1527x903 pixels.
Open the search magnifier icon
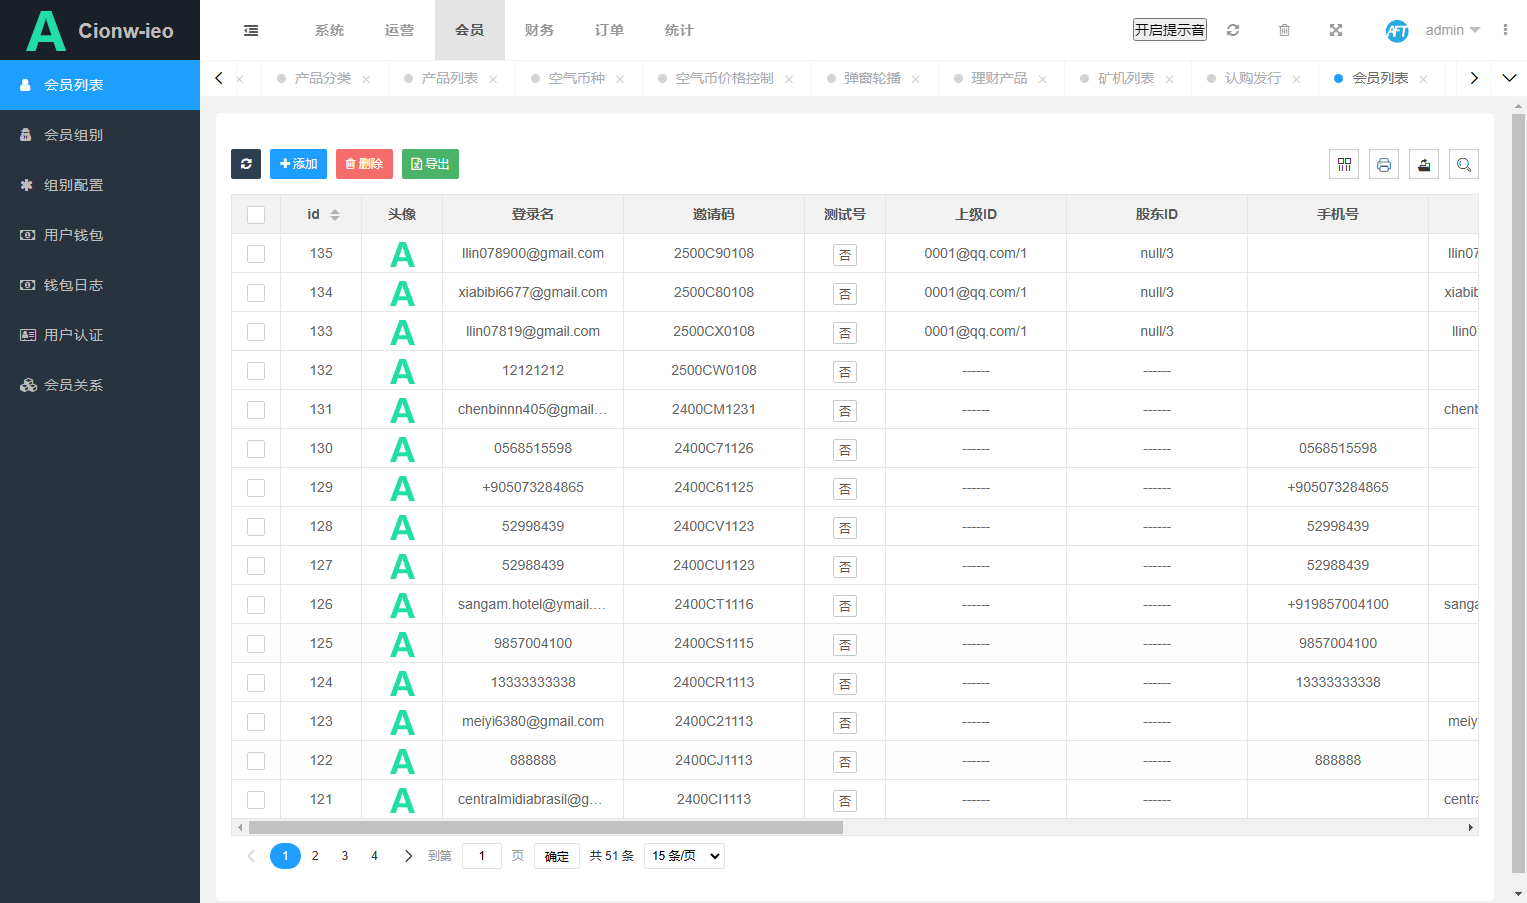pyautogui.click(x=1464, y=164)
